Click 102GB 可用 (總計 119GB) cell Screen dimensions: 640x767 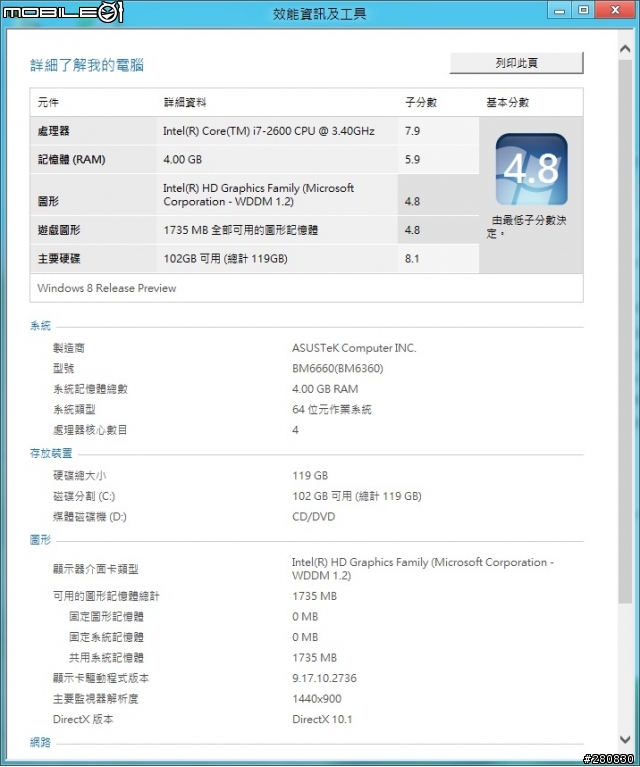(226, 258)
